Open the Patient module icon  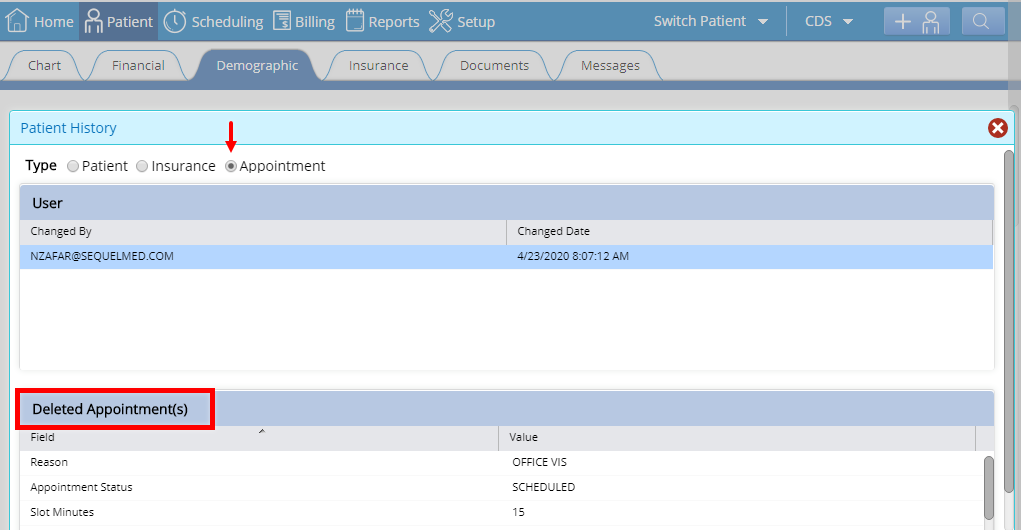[x=94, y=21]
